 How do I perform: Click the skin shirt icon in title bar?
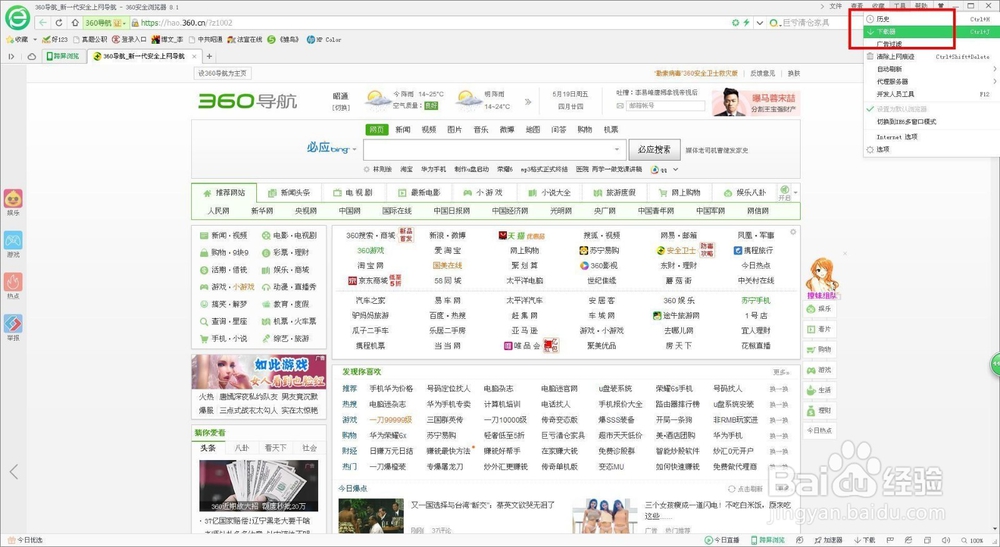click(941, 6)
